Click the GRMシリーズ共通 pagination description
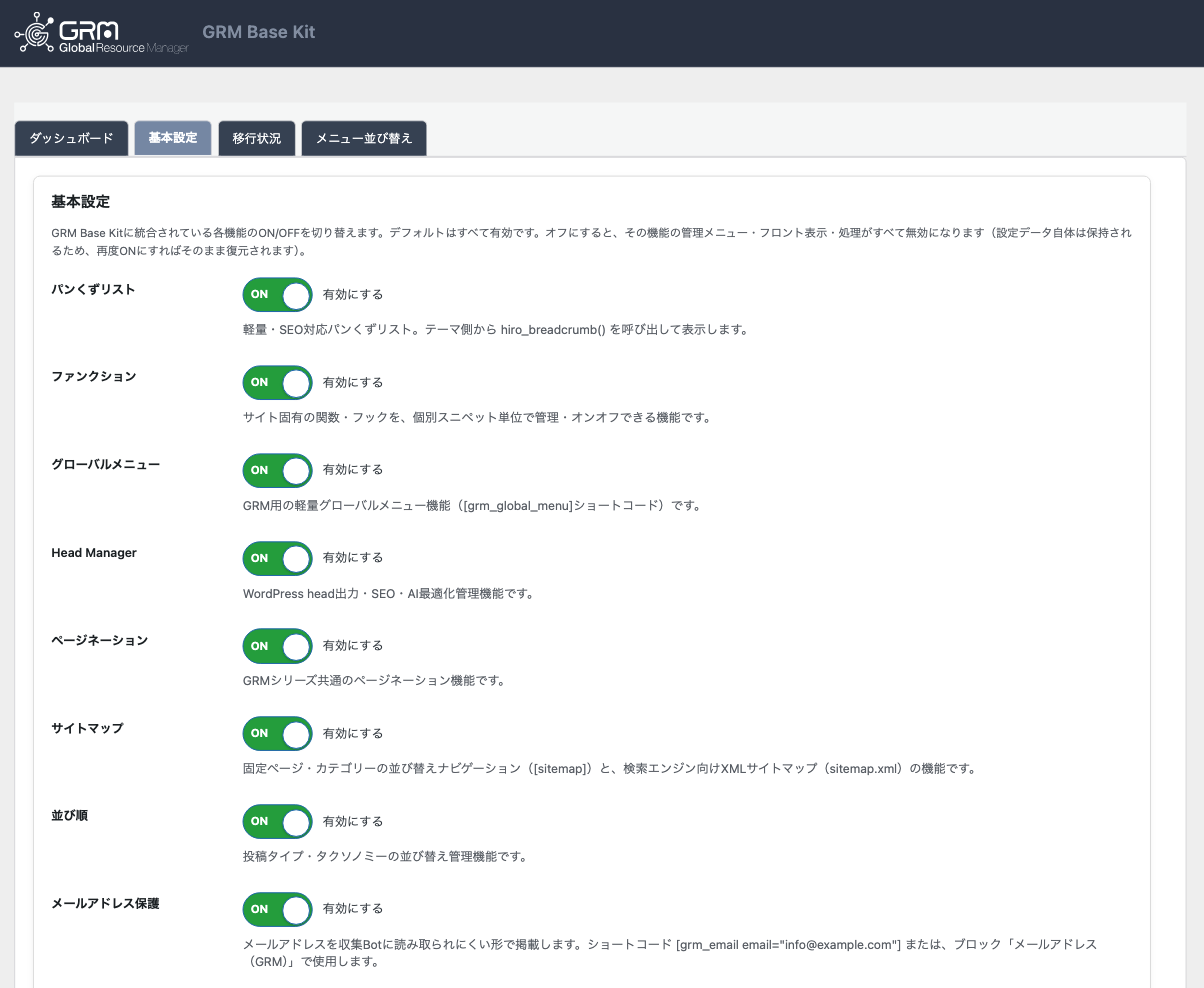This screenshot has height=988, width=1204. point(373,681)
